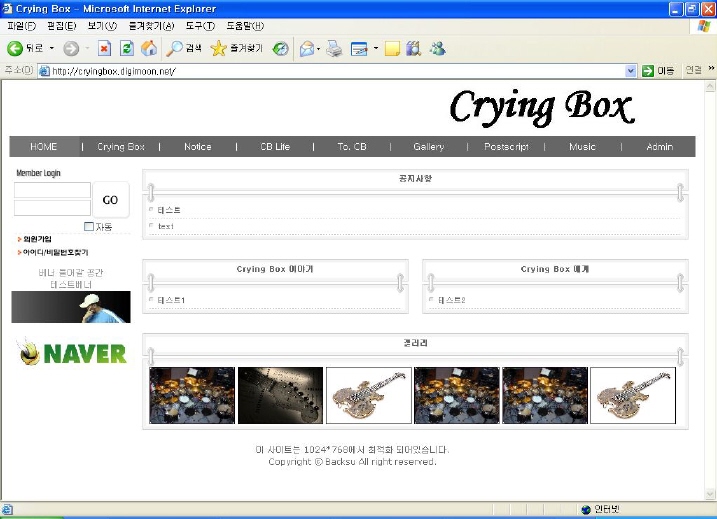Click the browser Back arrow button
The image size is (717, 519).
pyautogui.click(x=15, y=48)
